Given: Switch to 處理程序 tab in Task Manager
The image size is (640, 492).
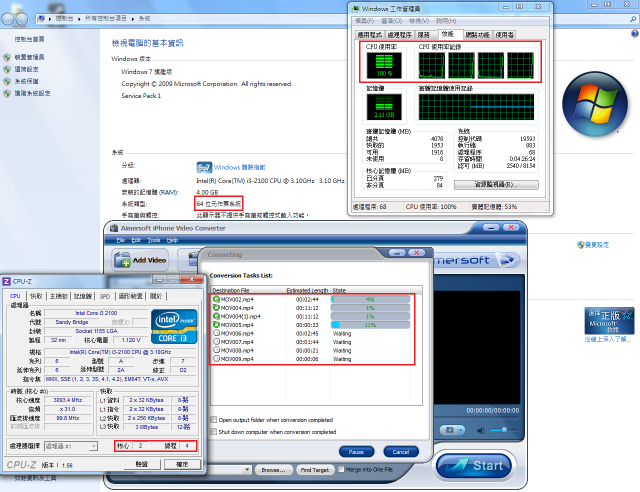Looking at the screenshot, I should [x=400, y=35].
